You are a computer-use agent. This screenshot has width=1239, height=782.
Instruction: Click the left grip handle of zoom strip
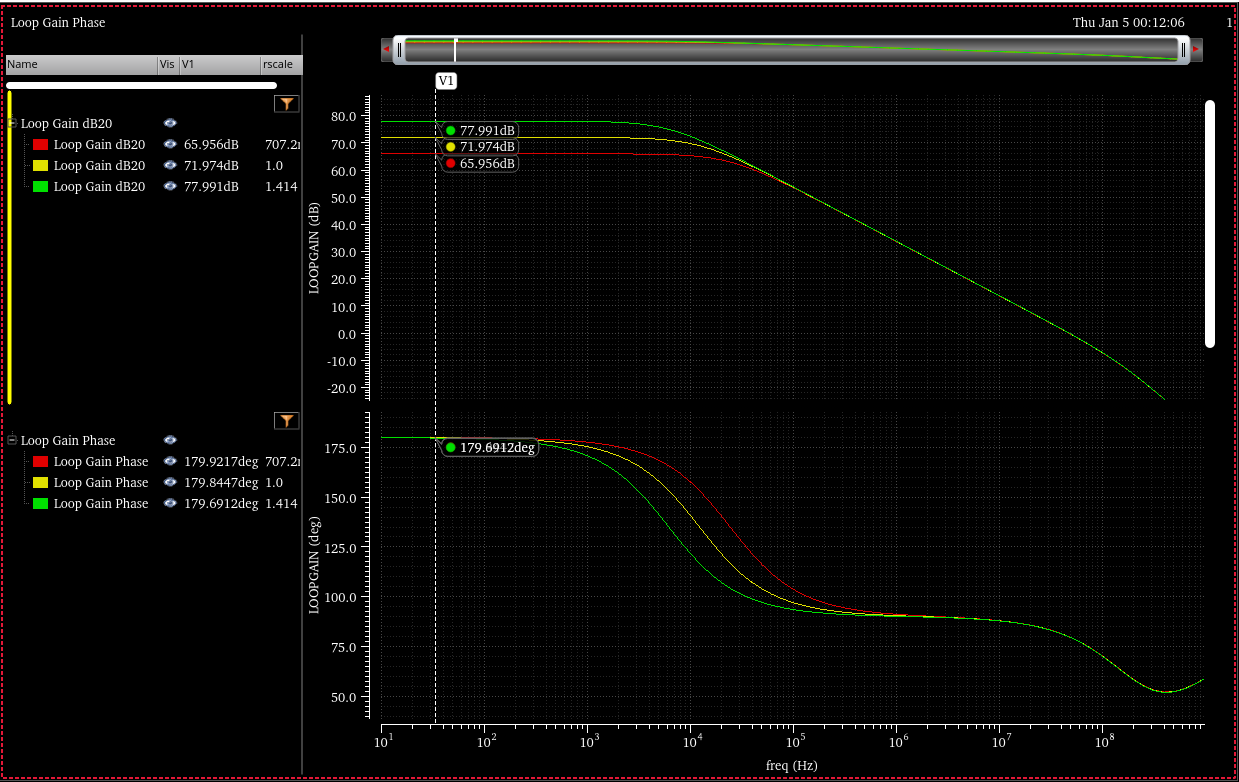(x=399, y=49)
